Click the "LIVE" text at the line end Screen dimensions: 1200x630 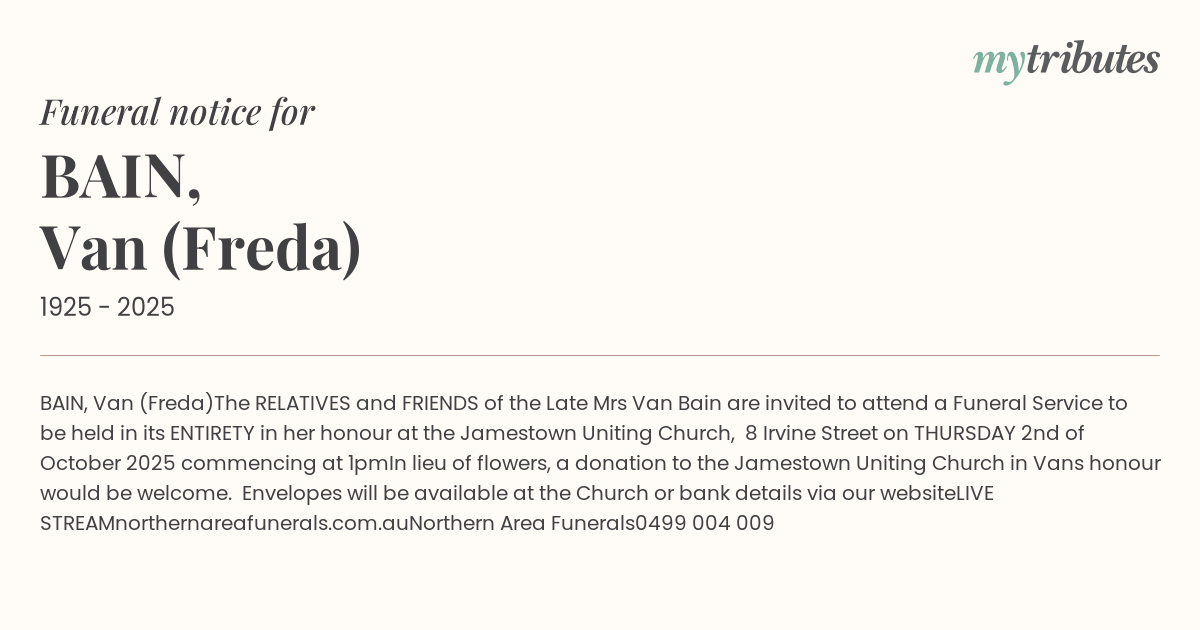[974, 493]
